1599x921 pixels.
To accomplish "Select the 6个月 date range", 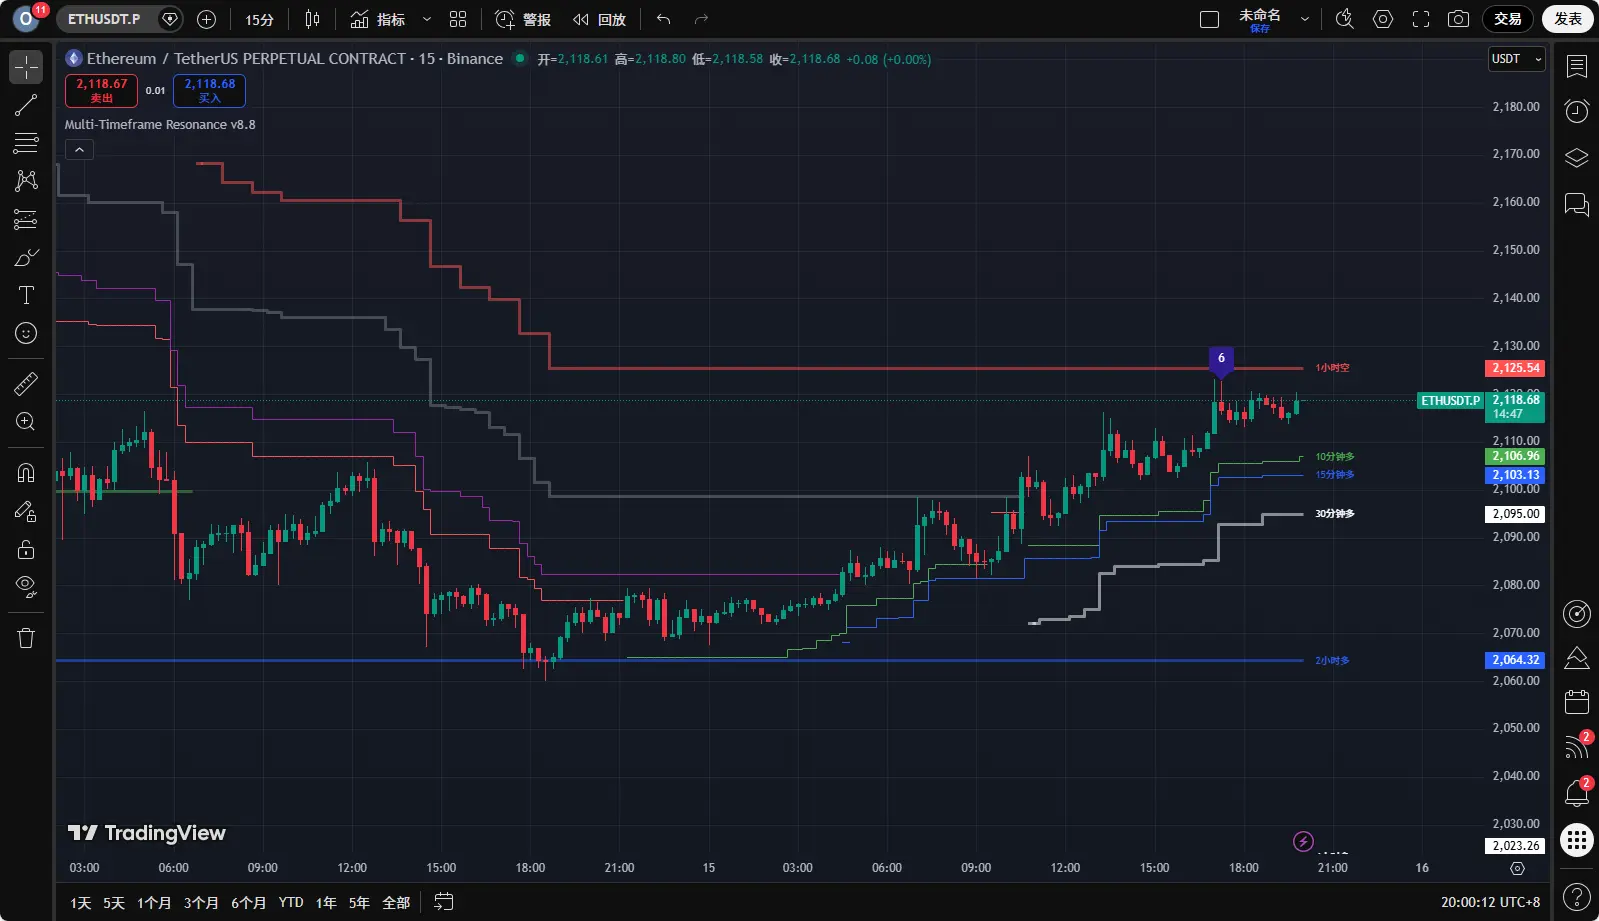I will (248, 903).
